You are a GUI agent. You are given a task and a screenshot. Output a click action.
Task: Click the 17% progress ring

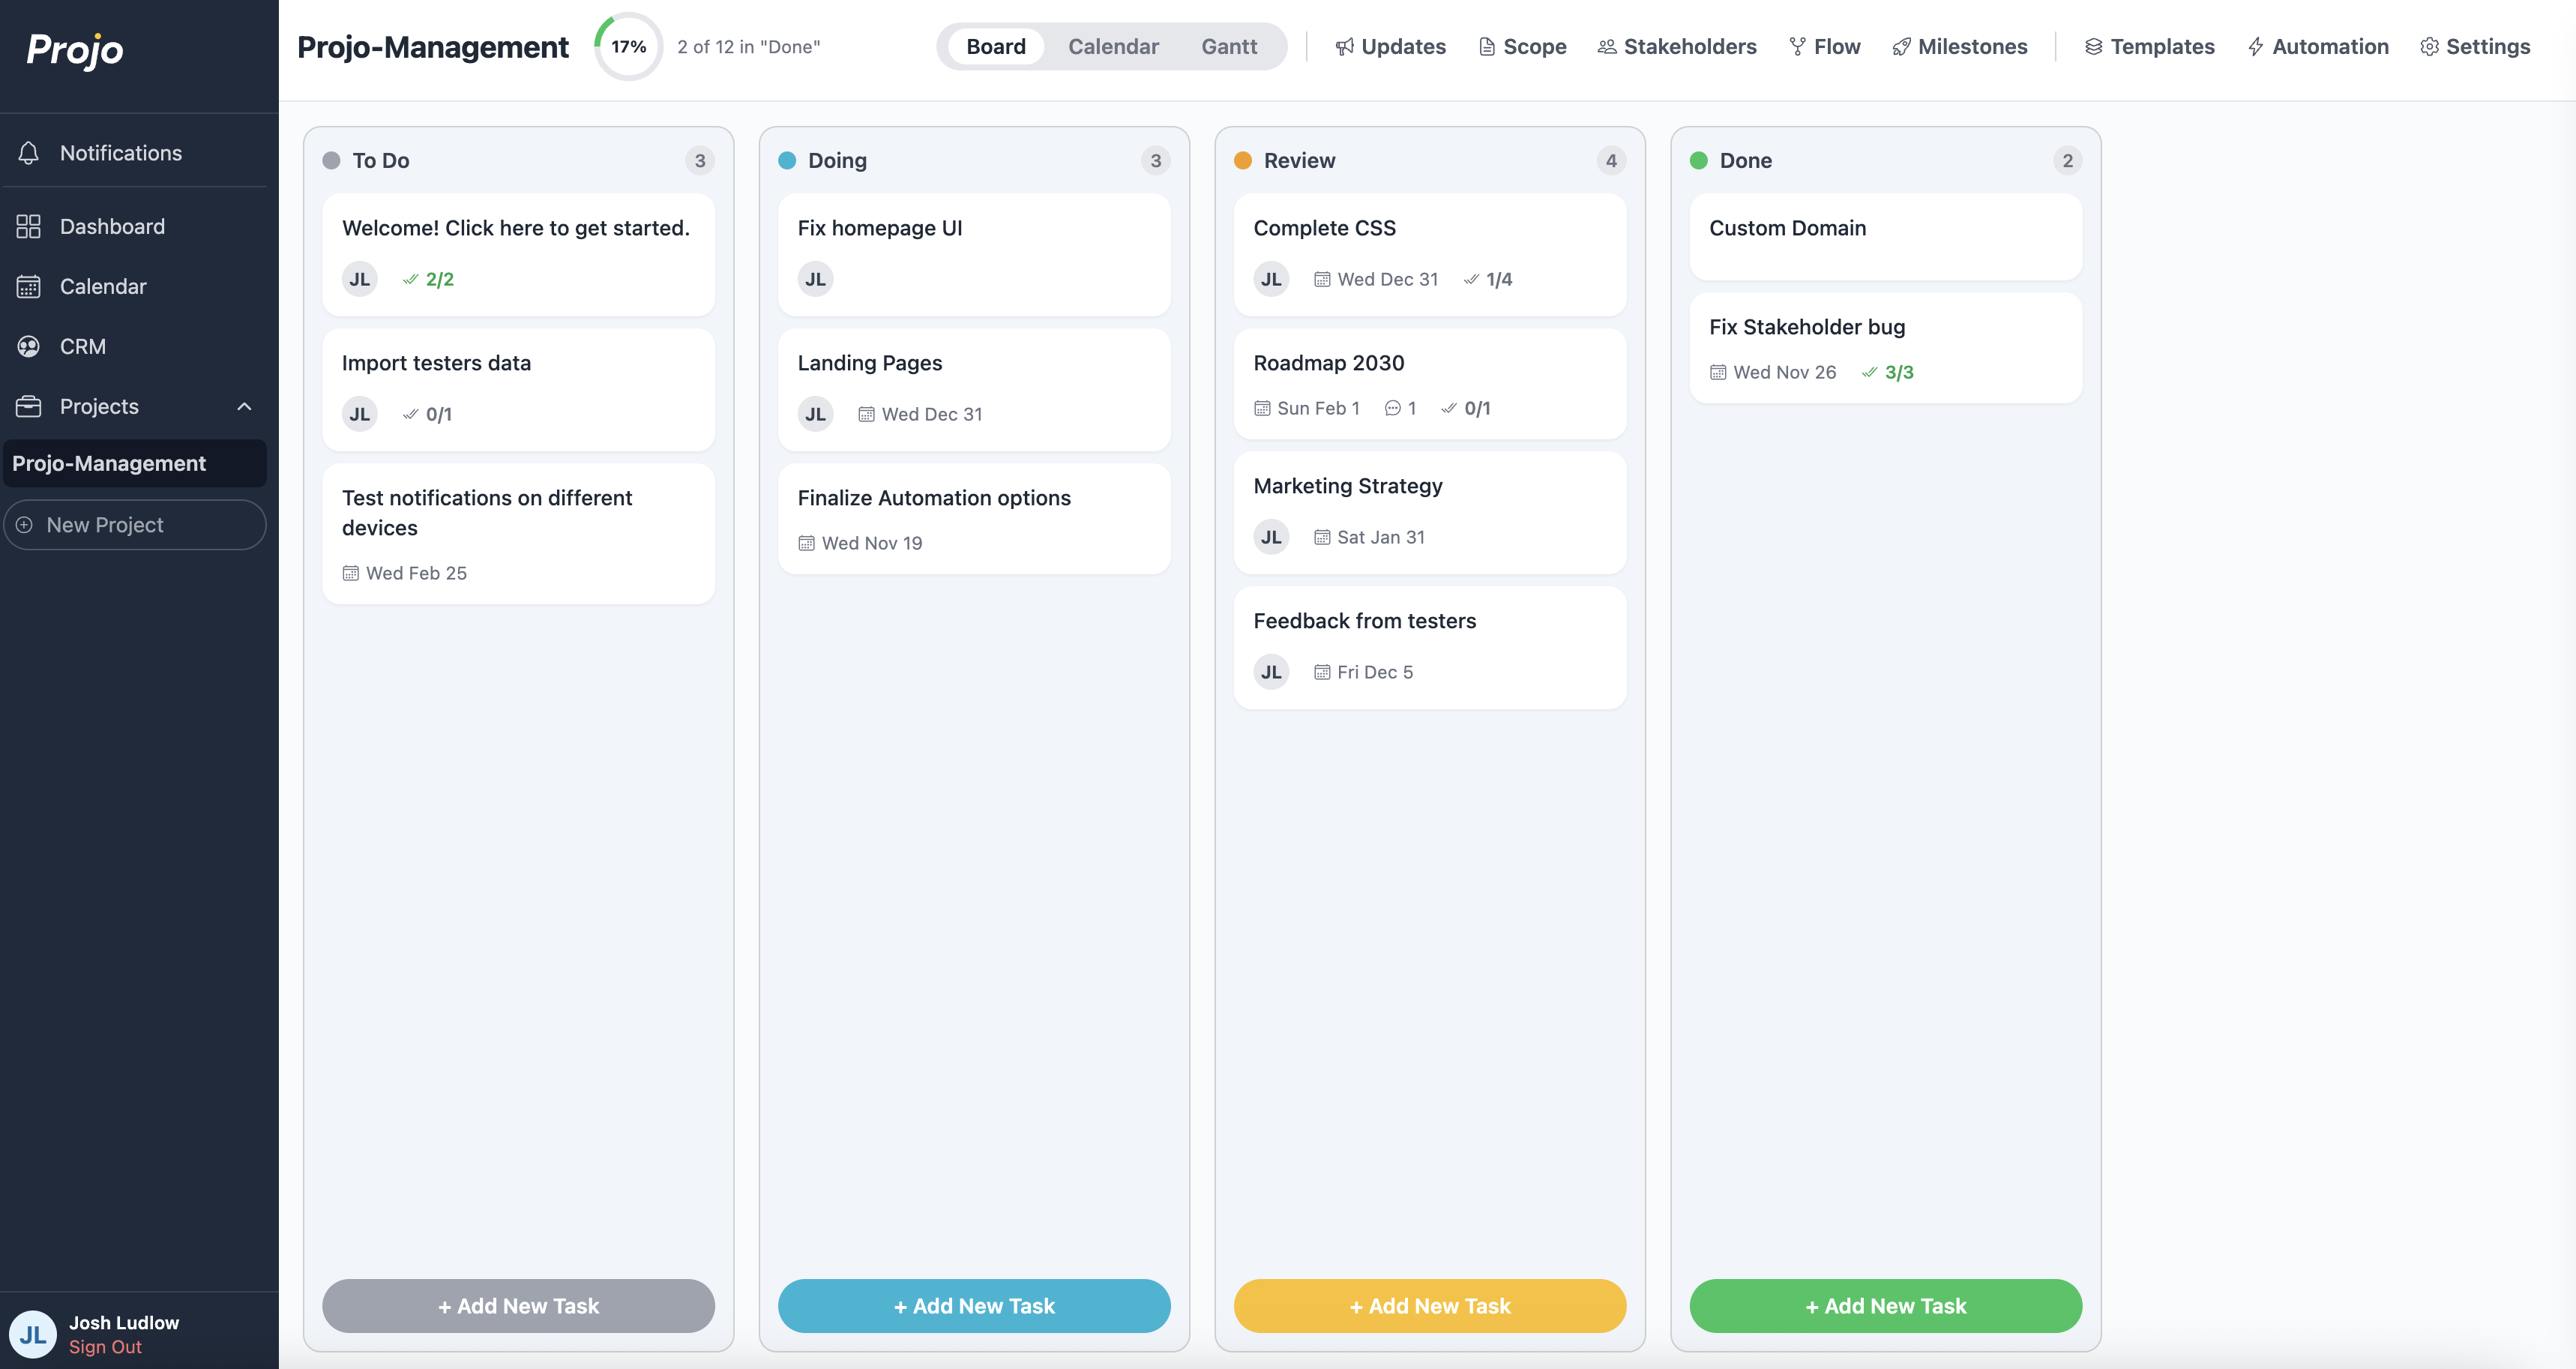coord(628,47)
